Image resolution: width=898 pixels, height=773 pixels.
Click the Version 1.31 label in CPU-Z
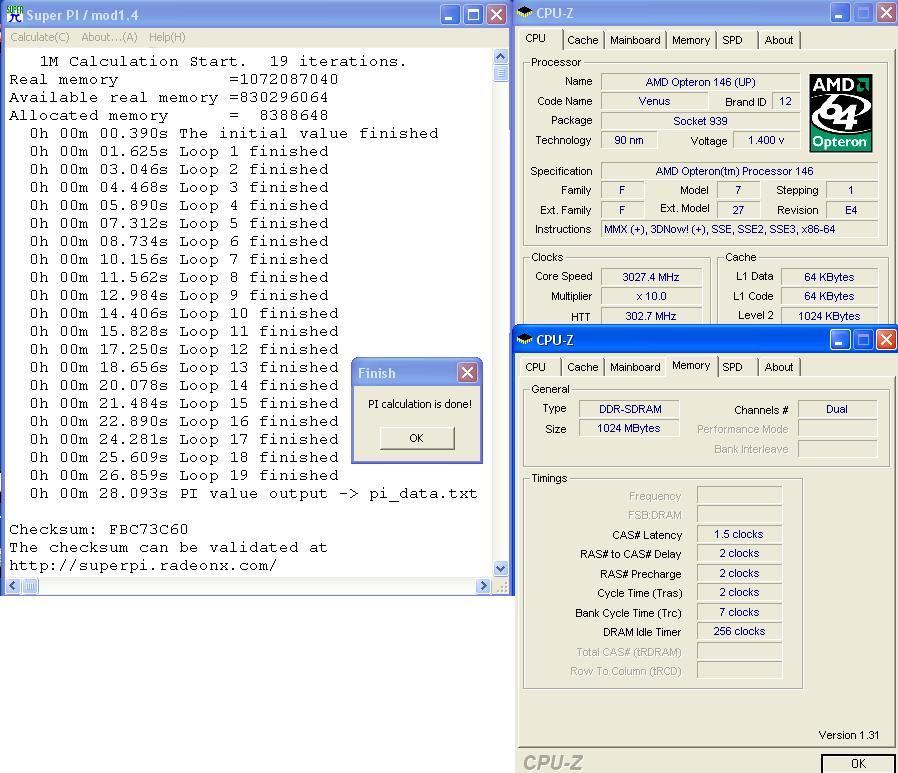[x=848, y=735]
